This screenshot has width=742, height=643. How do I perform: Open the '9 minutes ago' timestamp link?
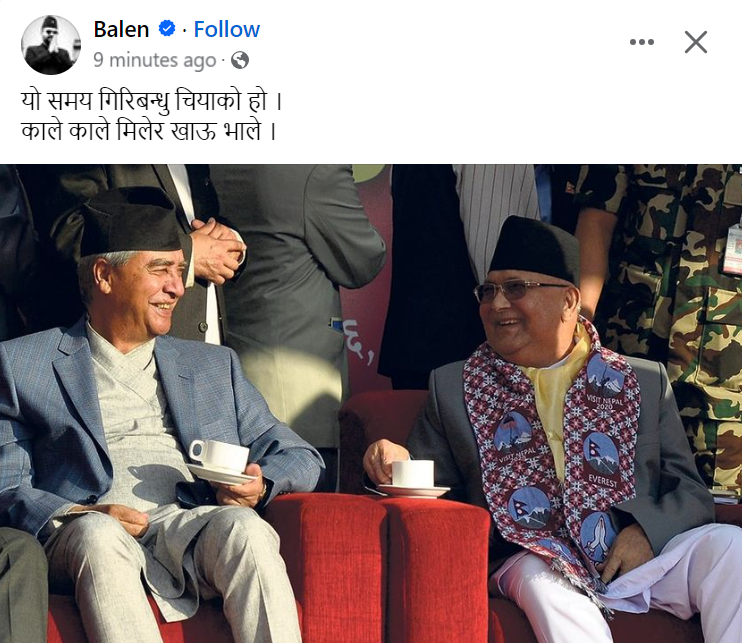pos(155,60)
